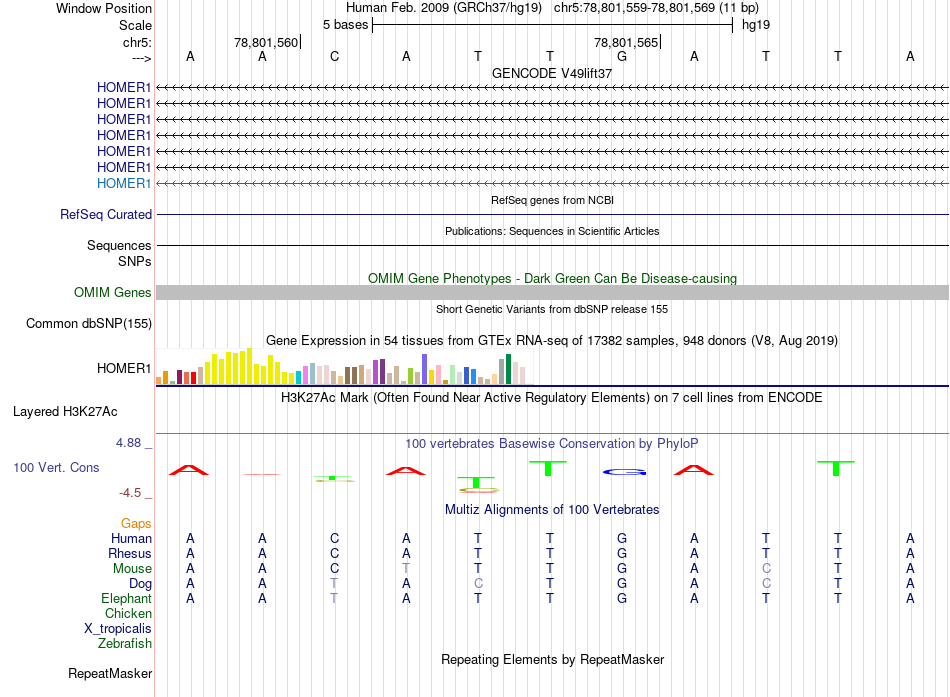
Task: Click the Gaps row label
Action: pyautogui.click(x=136, y=524)
